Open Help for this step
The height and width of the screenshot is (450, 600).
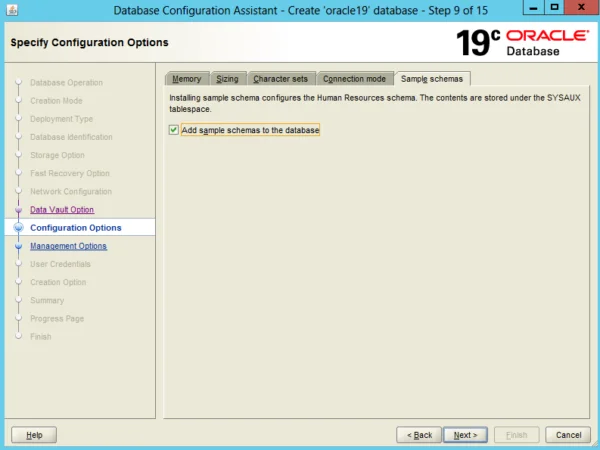pyautogui.click(x=34, y=435)
